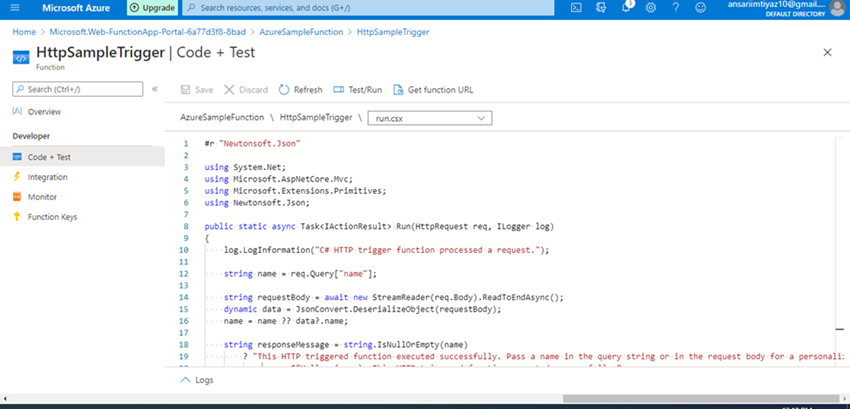The width and height of the screenshot is (850, 409).
Task: Click HttpSampleTrigger in the file path
Action: click(x=316, y=117)
